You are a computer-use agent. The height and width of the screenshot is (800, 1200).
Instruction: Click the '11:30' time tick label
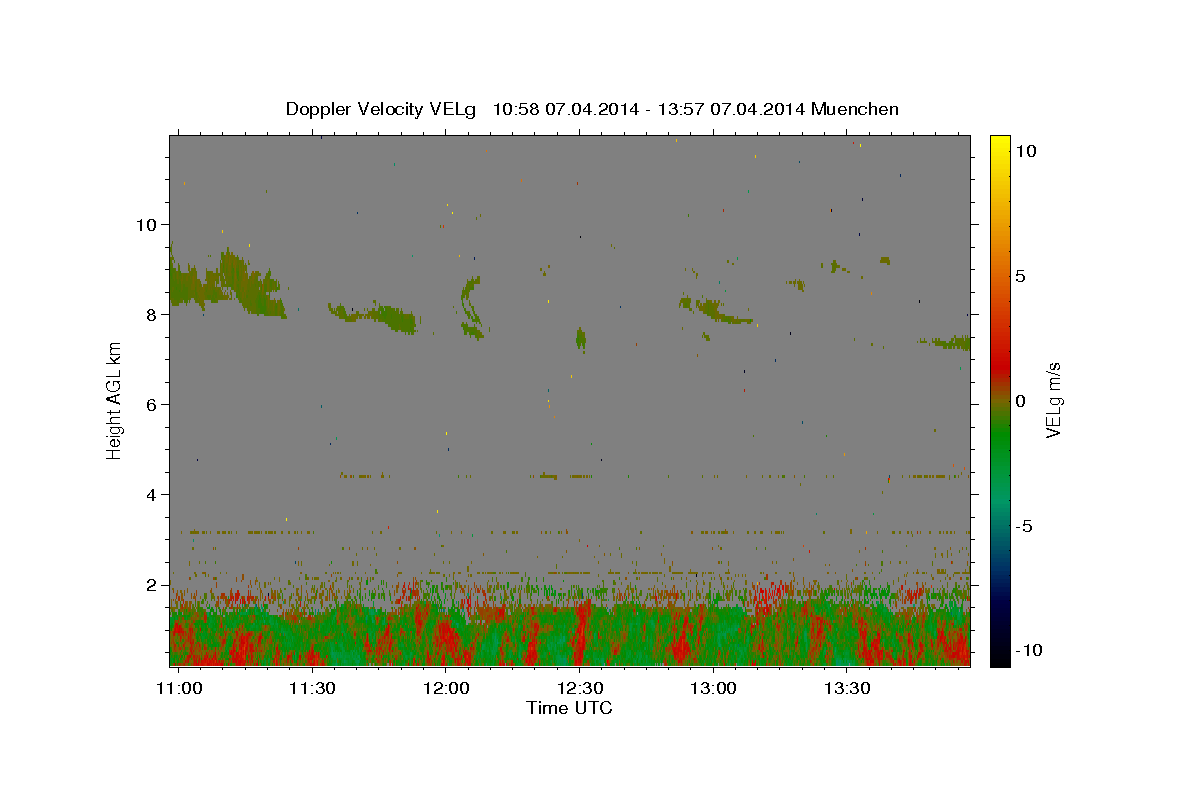(312, 688)
